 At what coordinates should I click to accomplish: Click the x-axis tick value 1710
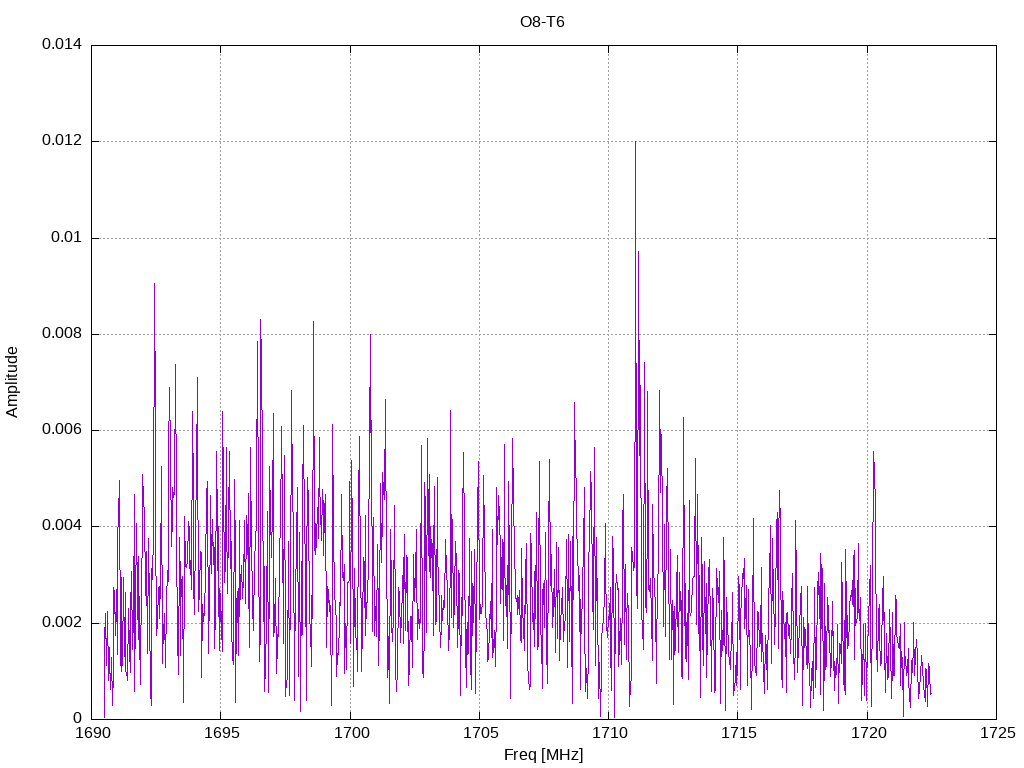pos(610,733)
